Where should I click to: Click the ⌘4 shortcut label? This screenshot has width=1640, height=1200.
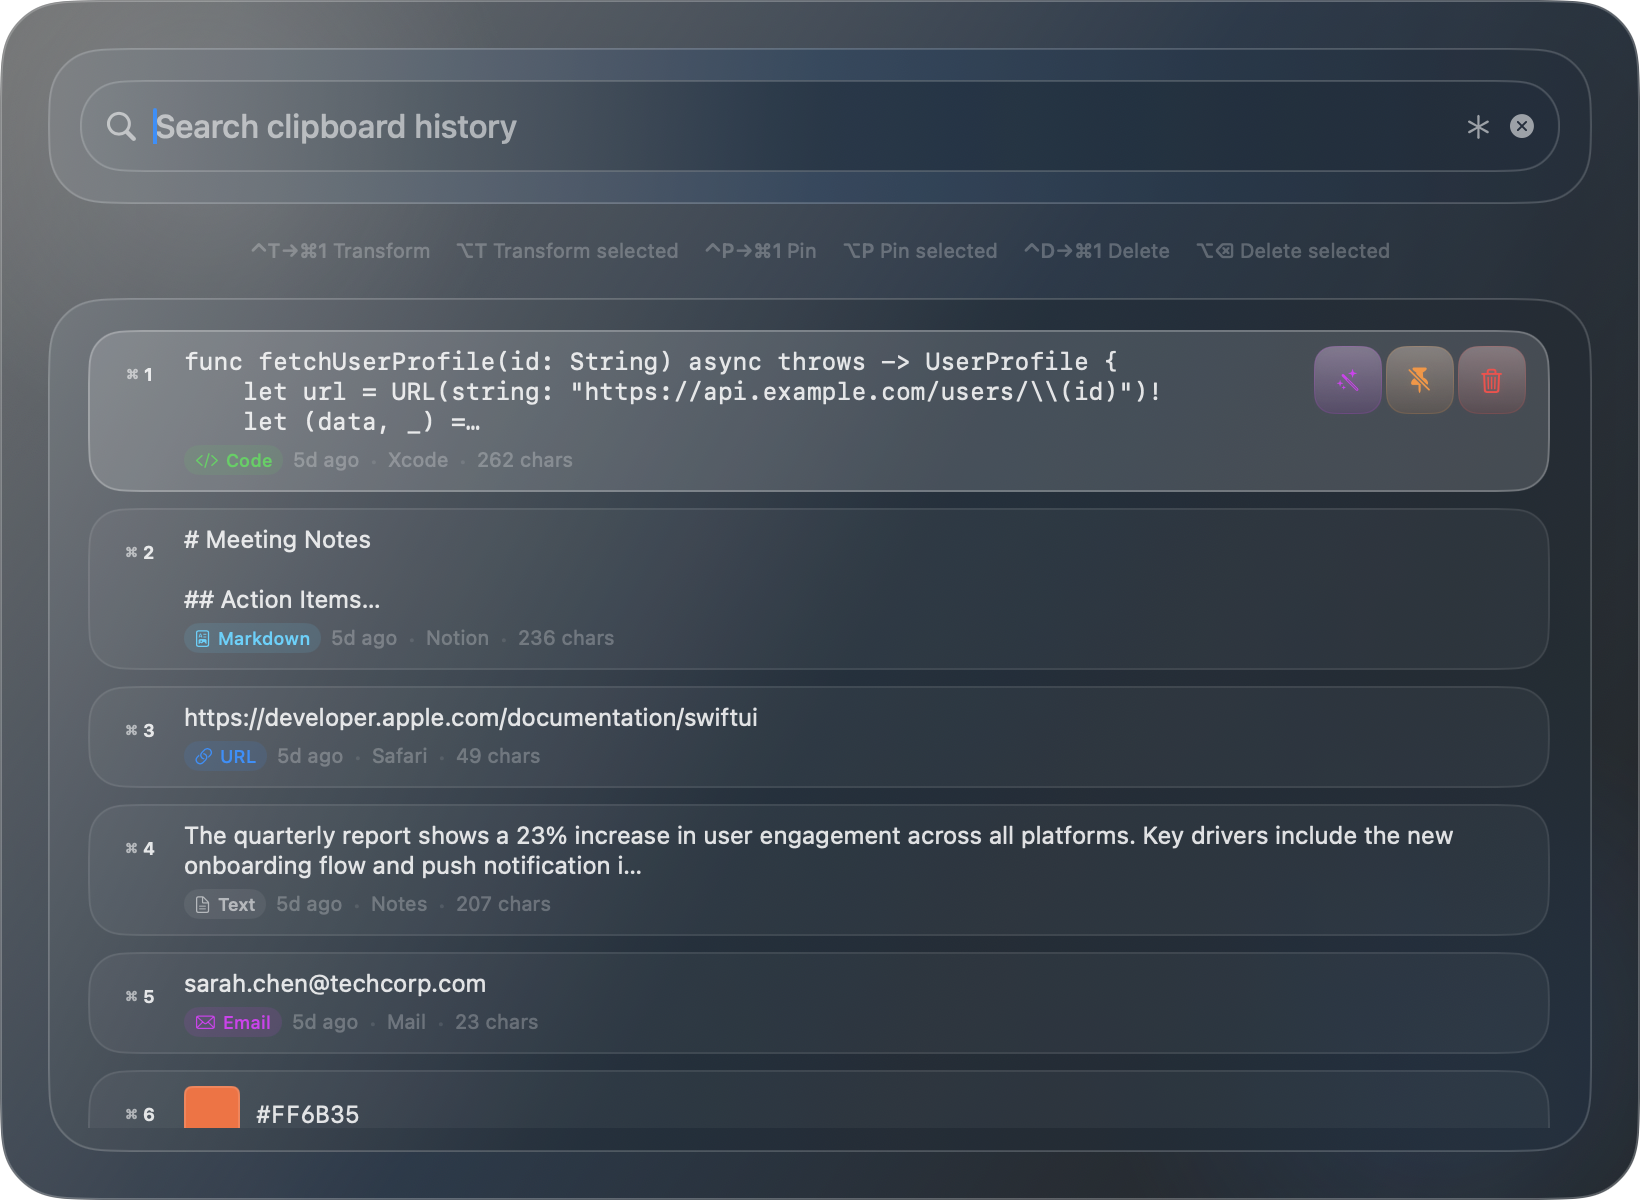pyautogui.click(x=140, y=849)
